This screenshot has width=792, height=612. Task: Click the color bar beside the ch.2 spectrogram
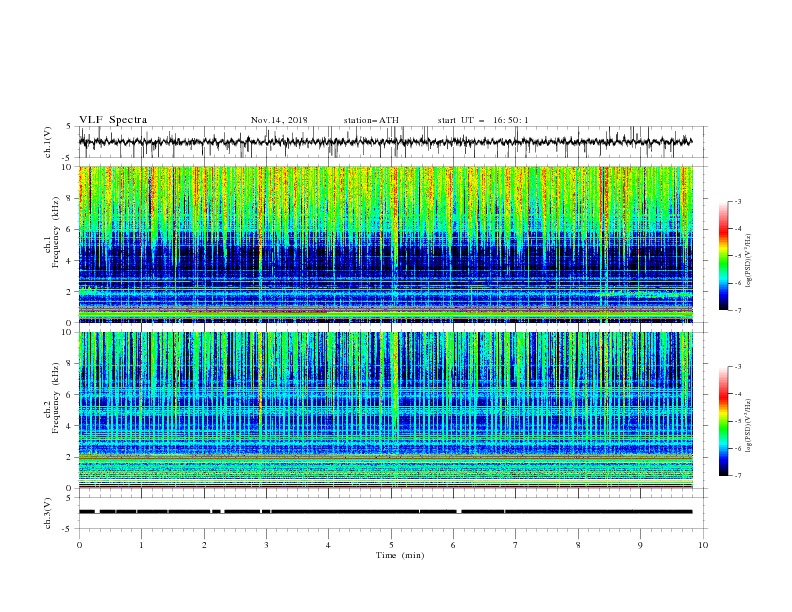[724, 421]
